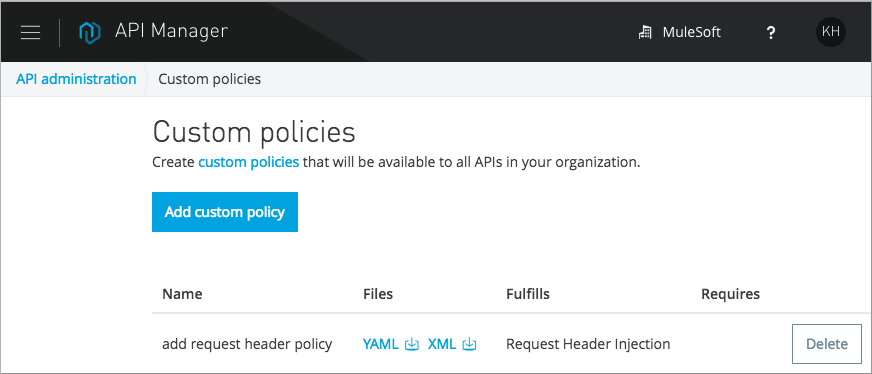Open the hamburger navigation menu

(x=30, y=32)
